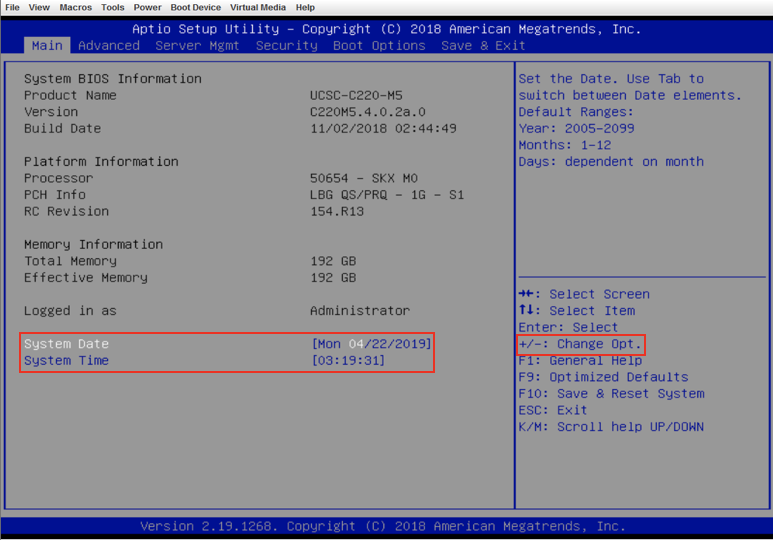
Task: Click the Months: 1-12 help text
Action: pyautogui.click(x=565, y=145)
